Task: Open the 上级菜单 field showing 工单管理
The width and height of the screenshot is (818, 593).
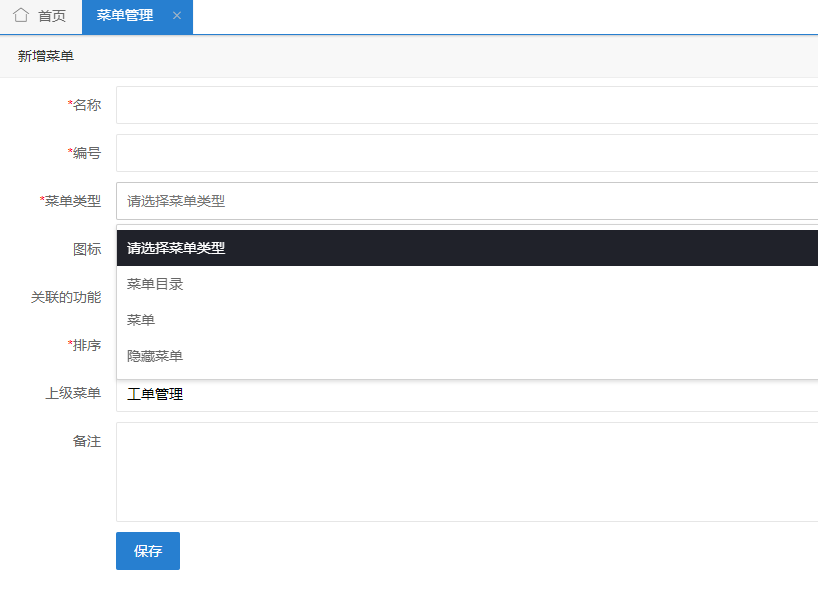Action: pos(466,396)
